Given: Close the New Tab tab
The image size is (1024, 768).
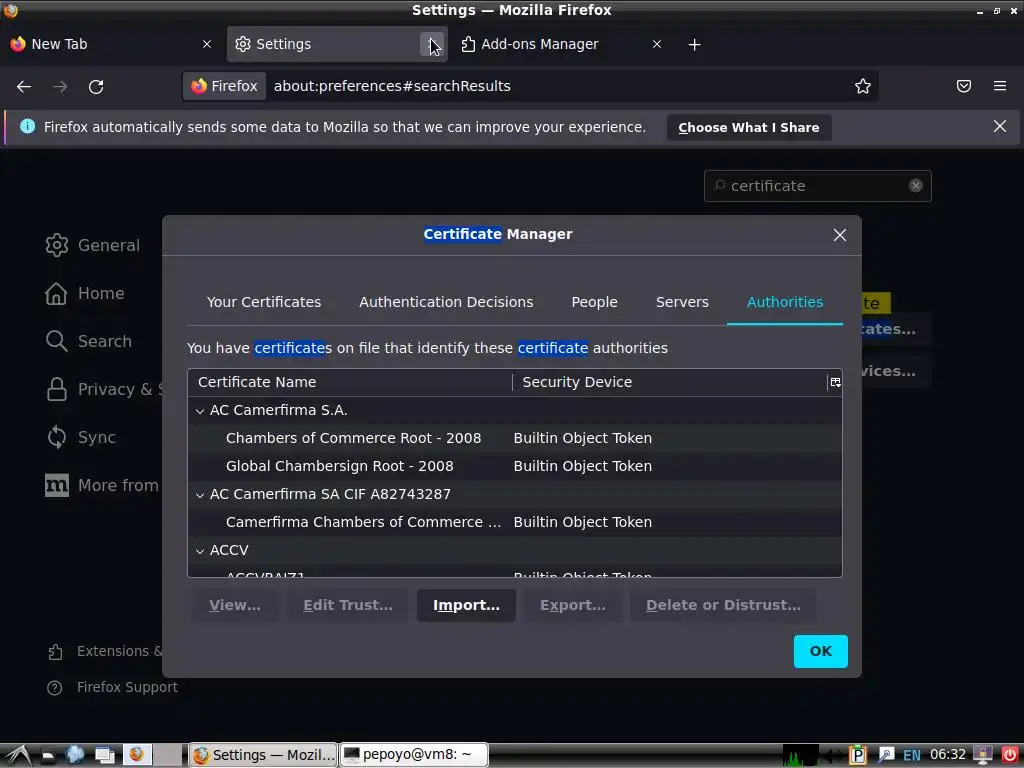Looking at the screenshot, I should 207,44.
